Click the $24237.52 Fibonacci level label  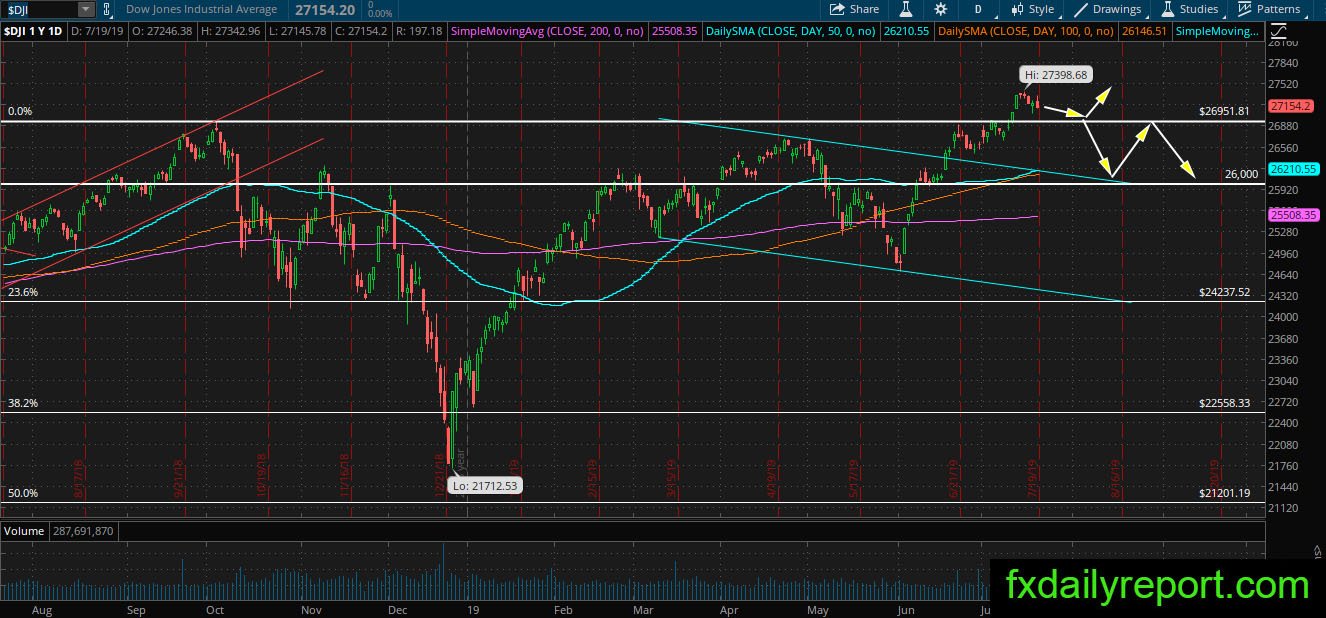point(1224,292)
